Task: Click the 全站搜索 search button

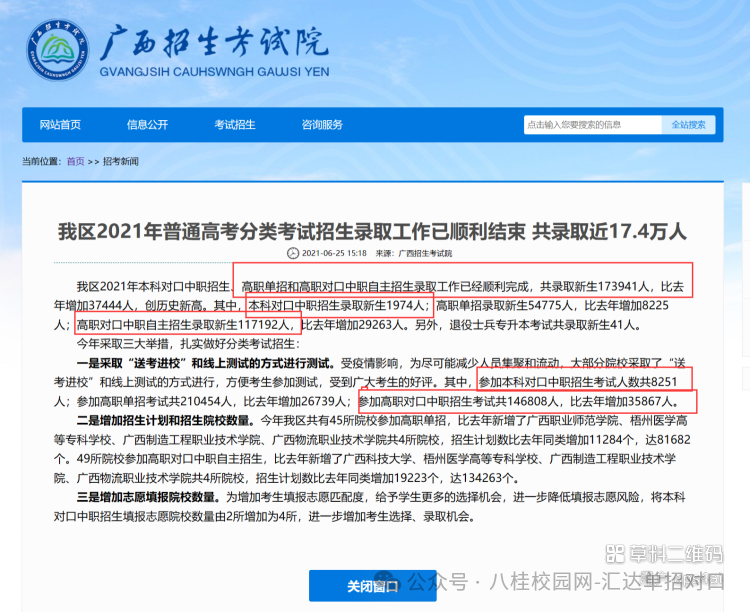Action: (688, 125)
